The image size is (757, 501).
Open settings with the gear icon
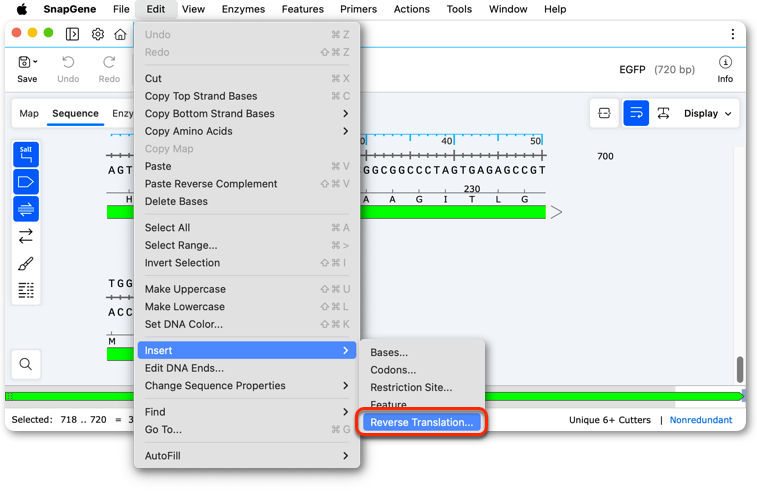tap(98, 34)
